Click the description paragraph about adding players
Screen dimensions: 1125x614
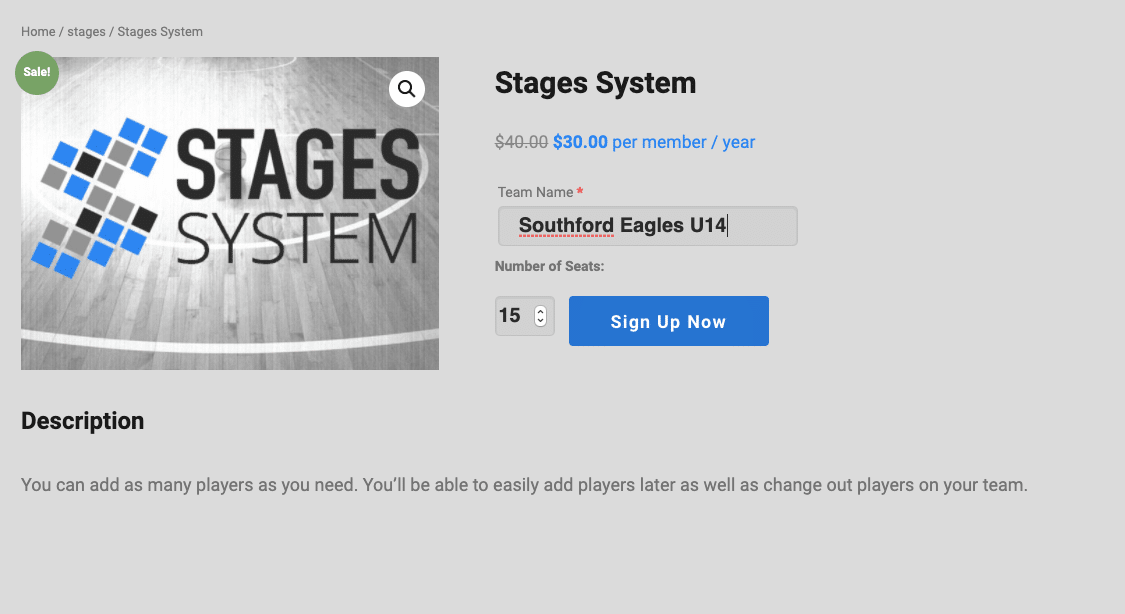point(524,485)
